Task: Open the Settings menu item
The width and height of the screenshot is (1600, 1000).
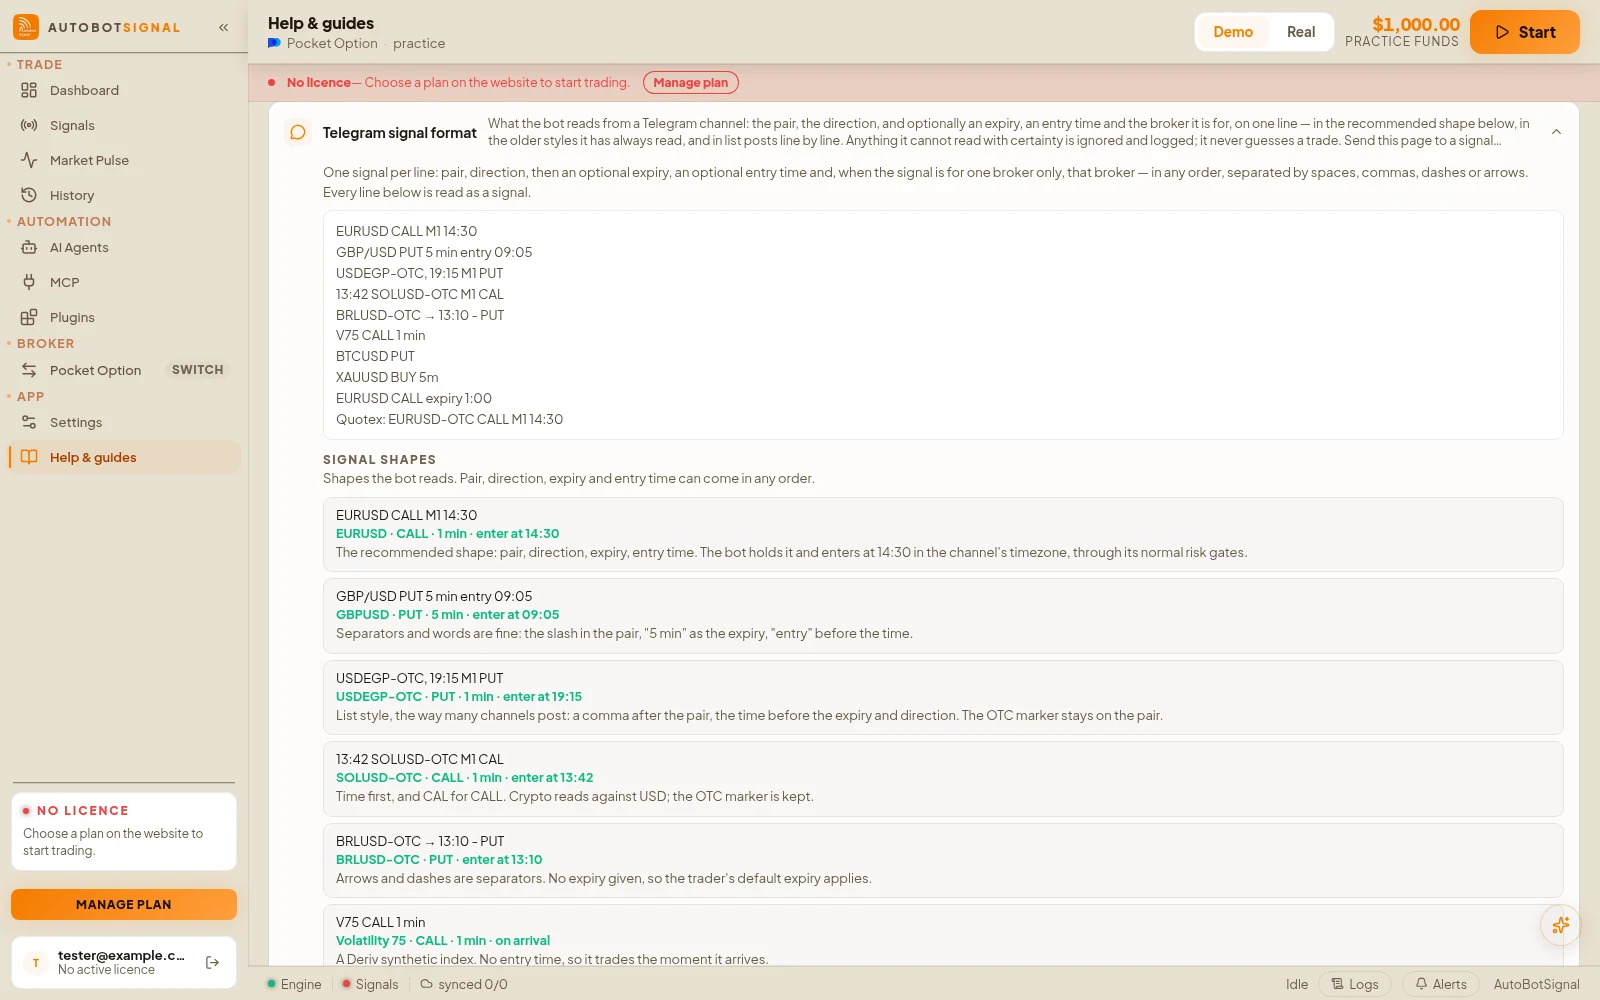Action: [124, 422]
